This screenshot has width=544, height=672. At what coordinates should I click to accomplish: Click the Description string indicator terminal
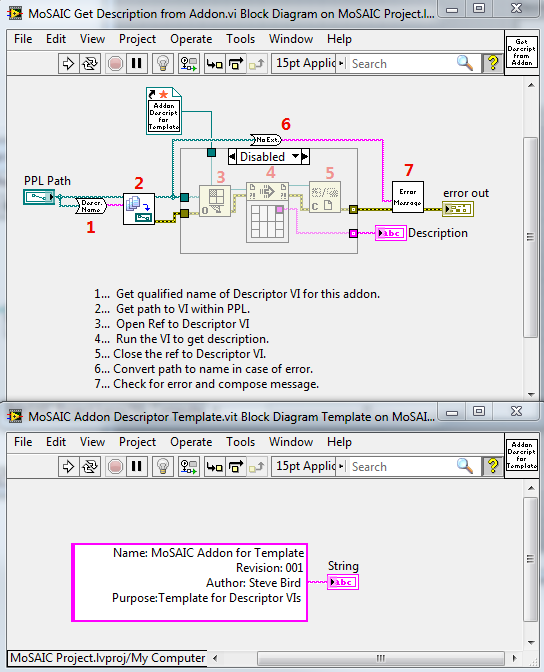click(x=391, y=233)
